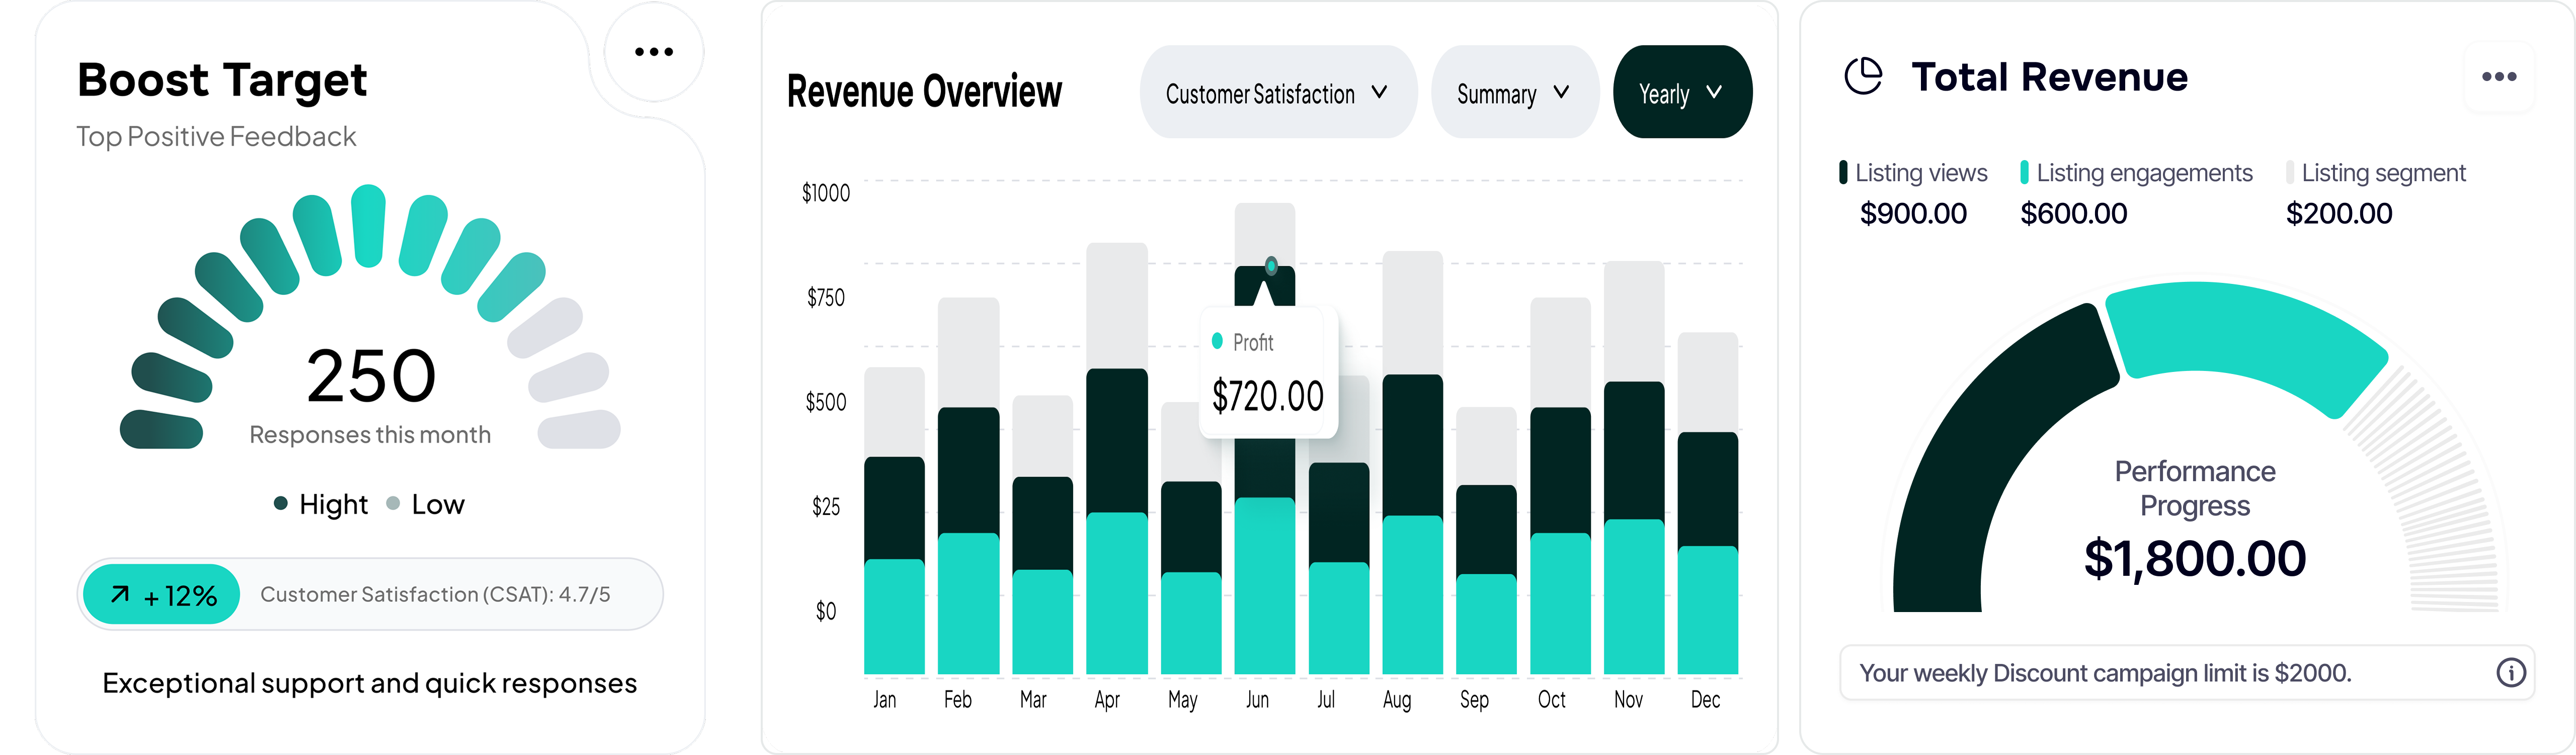Click the June data point marker
Screen dimensions: 2576x755
tap(1271, 266)
